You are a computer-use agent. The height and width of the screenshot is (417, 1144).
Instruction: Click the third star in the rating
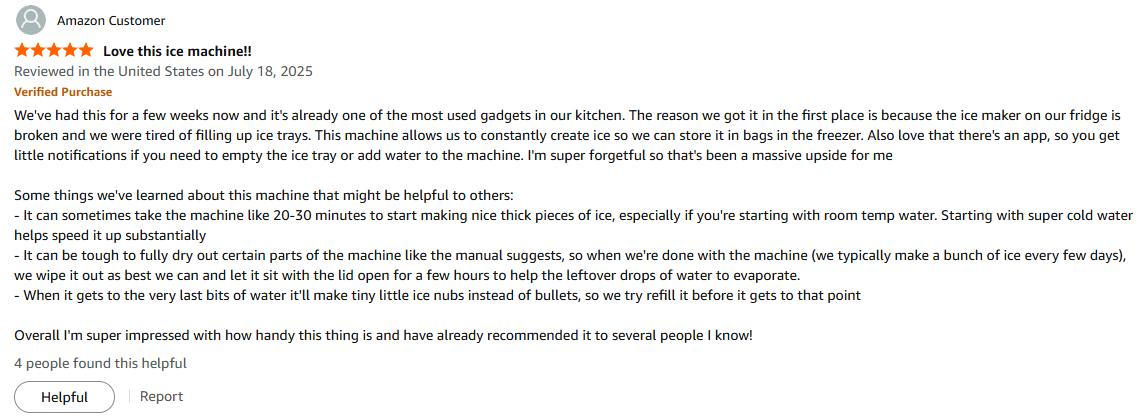[54, 50]
